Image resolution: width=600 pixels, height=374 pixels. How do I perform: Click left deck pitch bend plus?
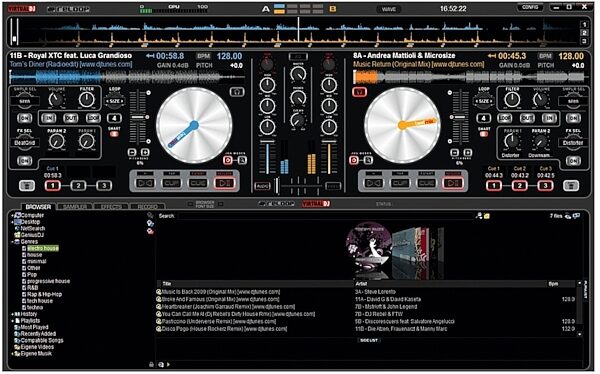[x=145, y=152]
